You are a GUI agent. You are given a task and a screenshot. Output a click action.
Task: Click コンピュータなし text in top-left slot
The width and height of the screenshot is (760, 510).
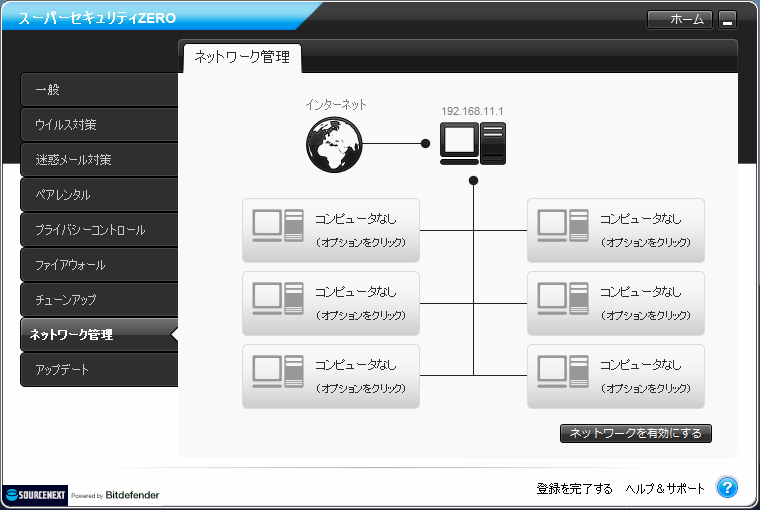coord(355,219)
